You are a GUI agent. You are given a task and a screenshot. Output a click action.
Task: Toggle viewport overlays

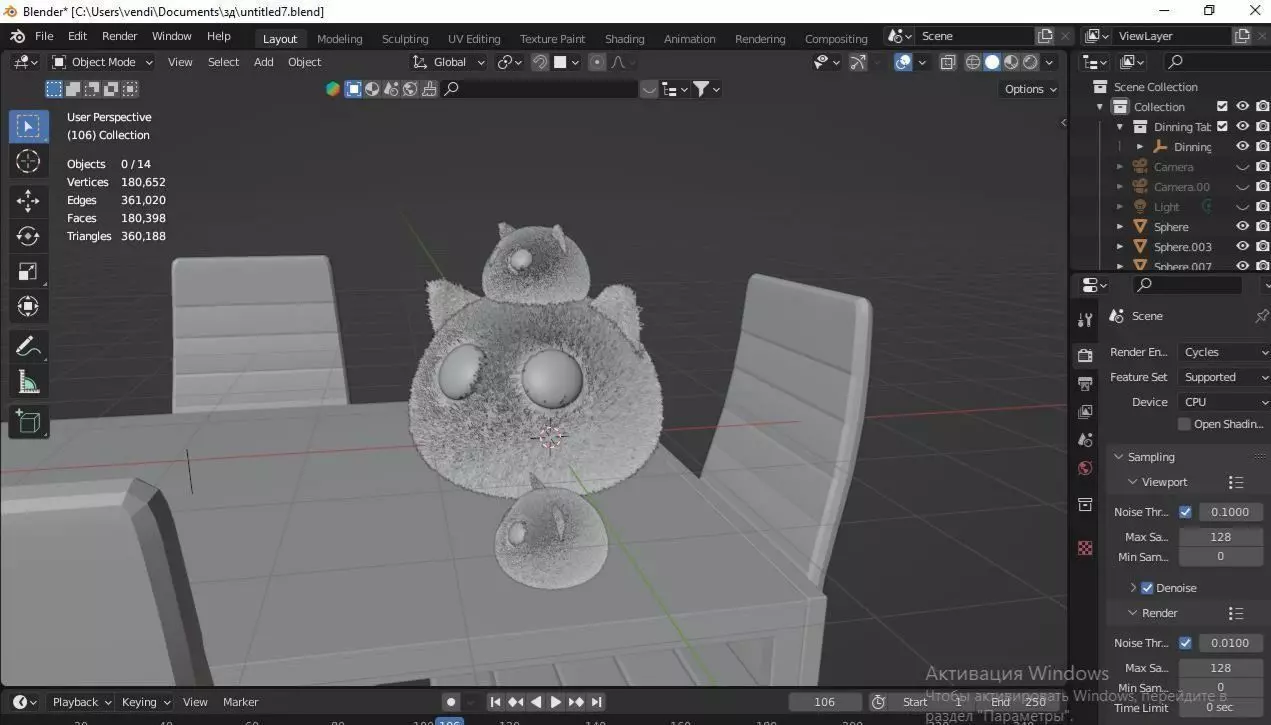(x=903, y=62)
